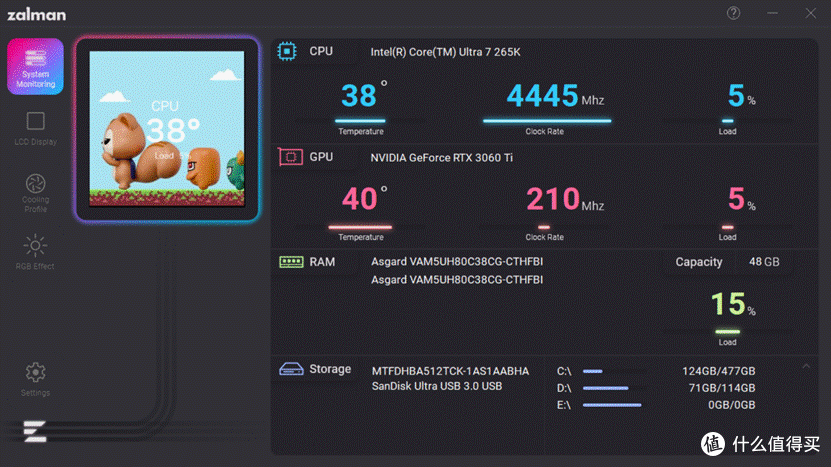Viewport: 831px width, 467px height.
Task: Click the CPU clock rate bar
Action: tap(547, 121)
